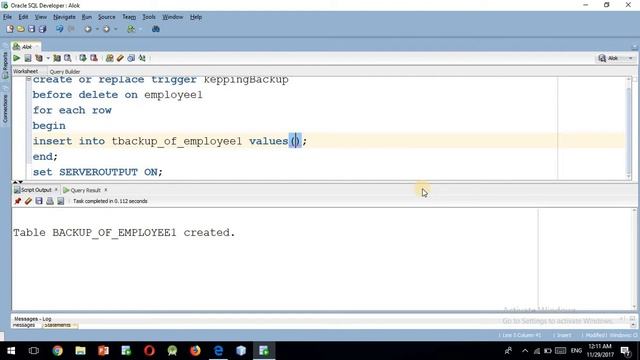Viewport: 640px width, 360px height.
Task: Open the Back button history dropdown arrow
Action: tap(97, 29)
